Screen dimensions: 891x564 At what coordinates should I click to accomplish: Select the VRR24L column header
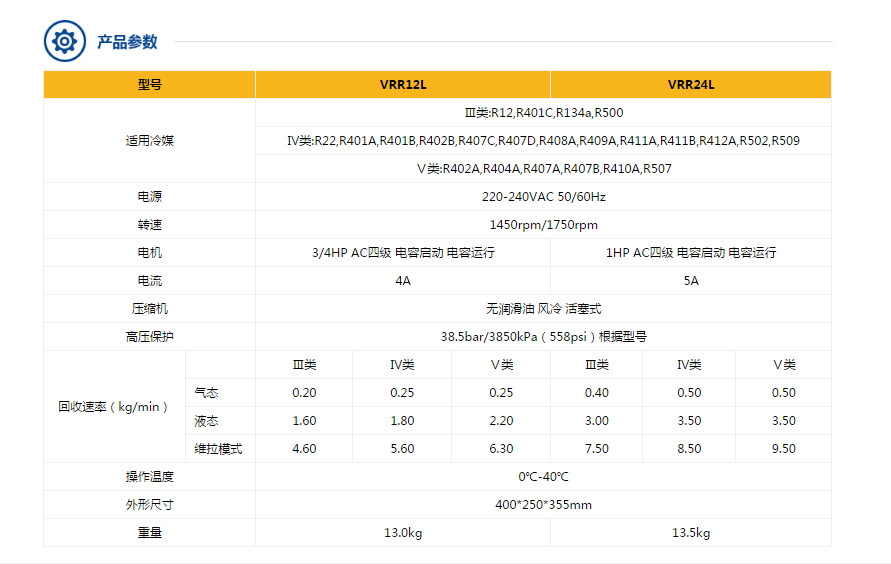(691, 85)
